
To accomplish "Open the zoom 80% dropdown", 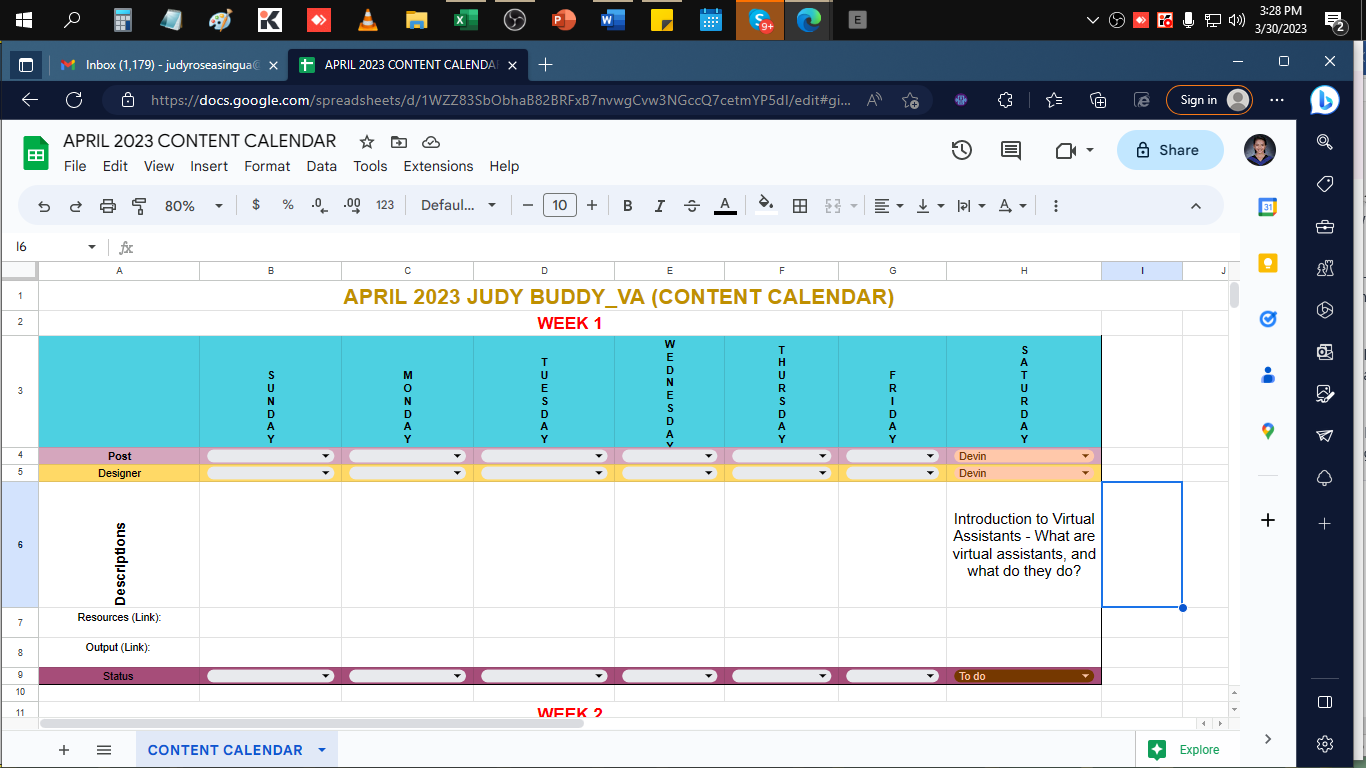I will [194, 206].
